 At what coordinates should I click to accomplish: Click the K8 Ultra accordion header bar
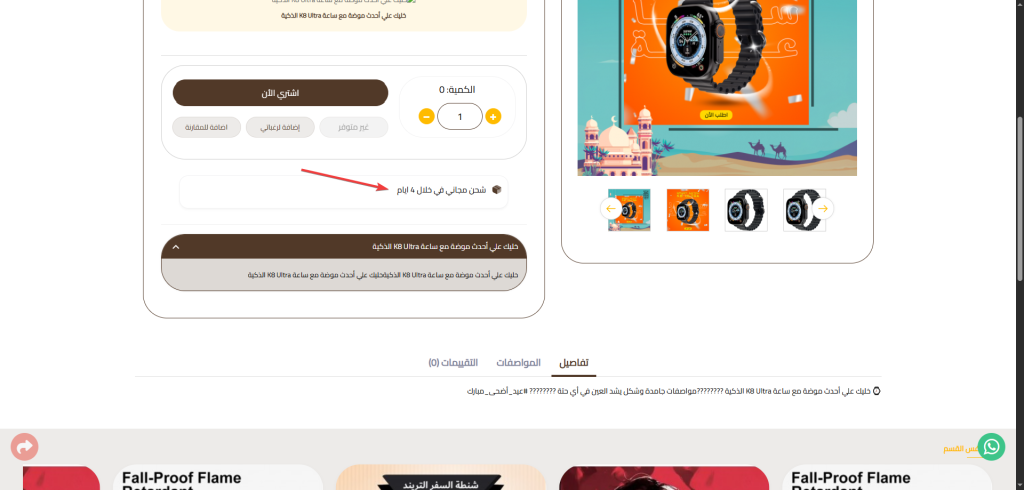point(344,246)
